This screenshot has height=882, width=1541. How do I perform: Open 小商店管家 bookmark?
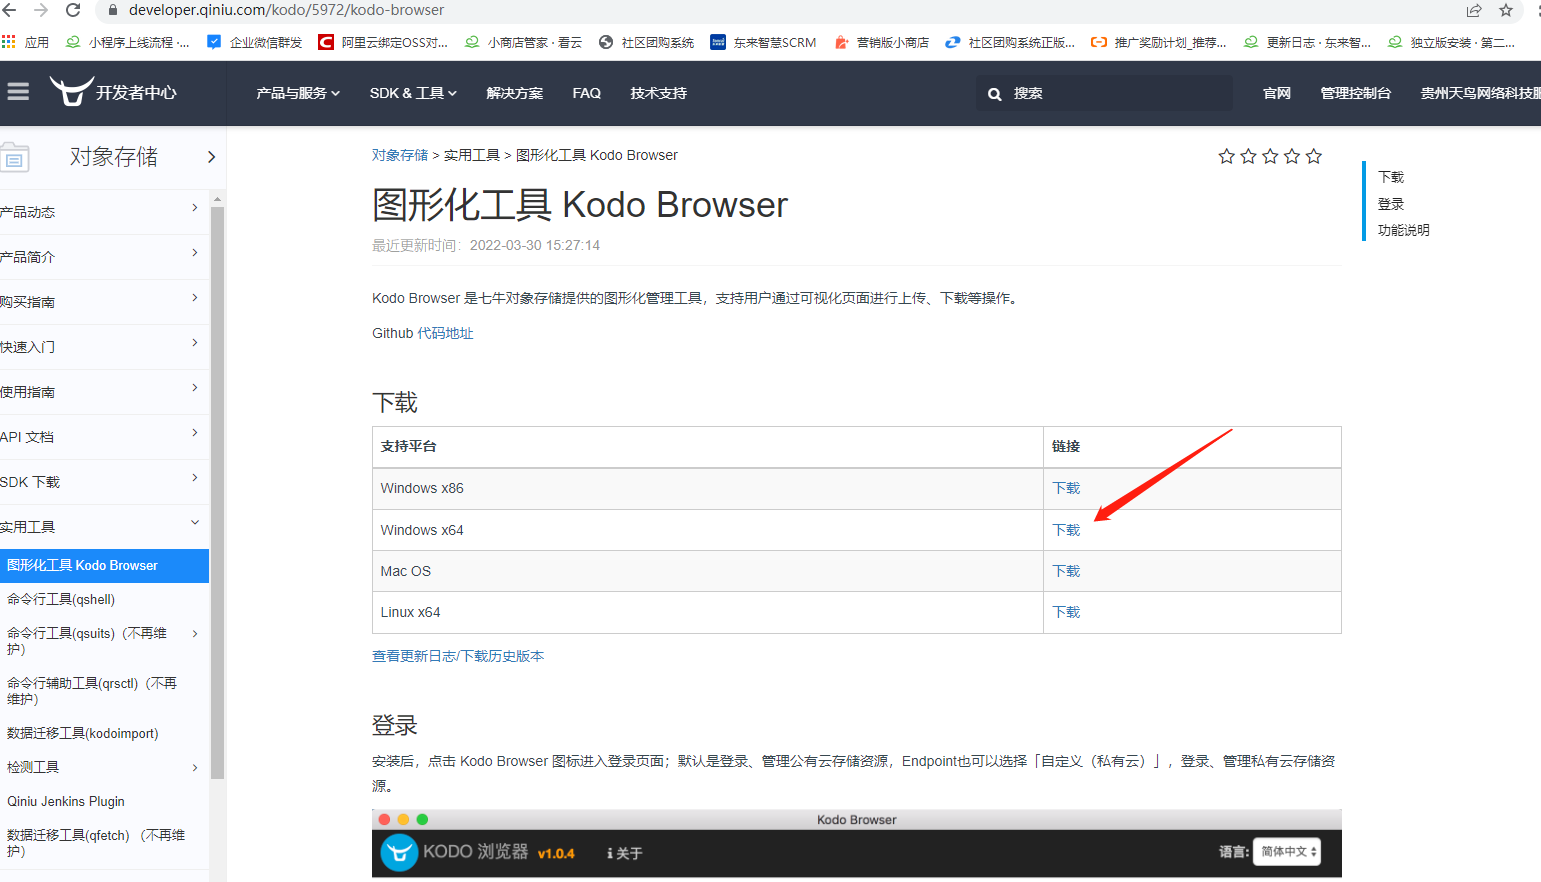(523, 42)
